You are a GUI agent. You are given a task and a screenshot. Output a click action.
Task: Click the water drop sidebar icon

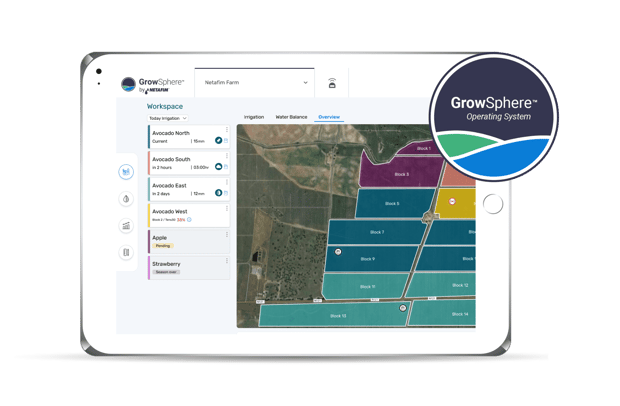tap(127, 199)
